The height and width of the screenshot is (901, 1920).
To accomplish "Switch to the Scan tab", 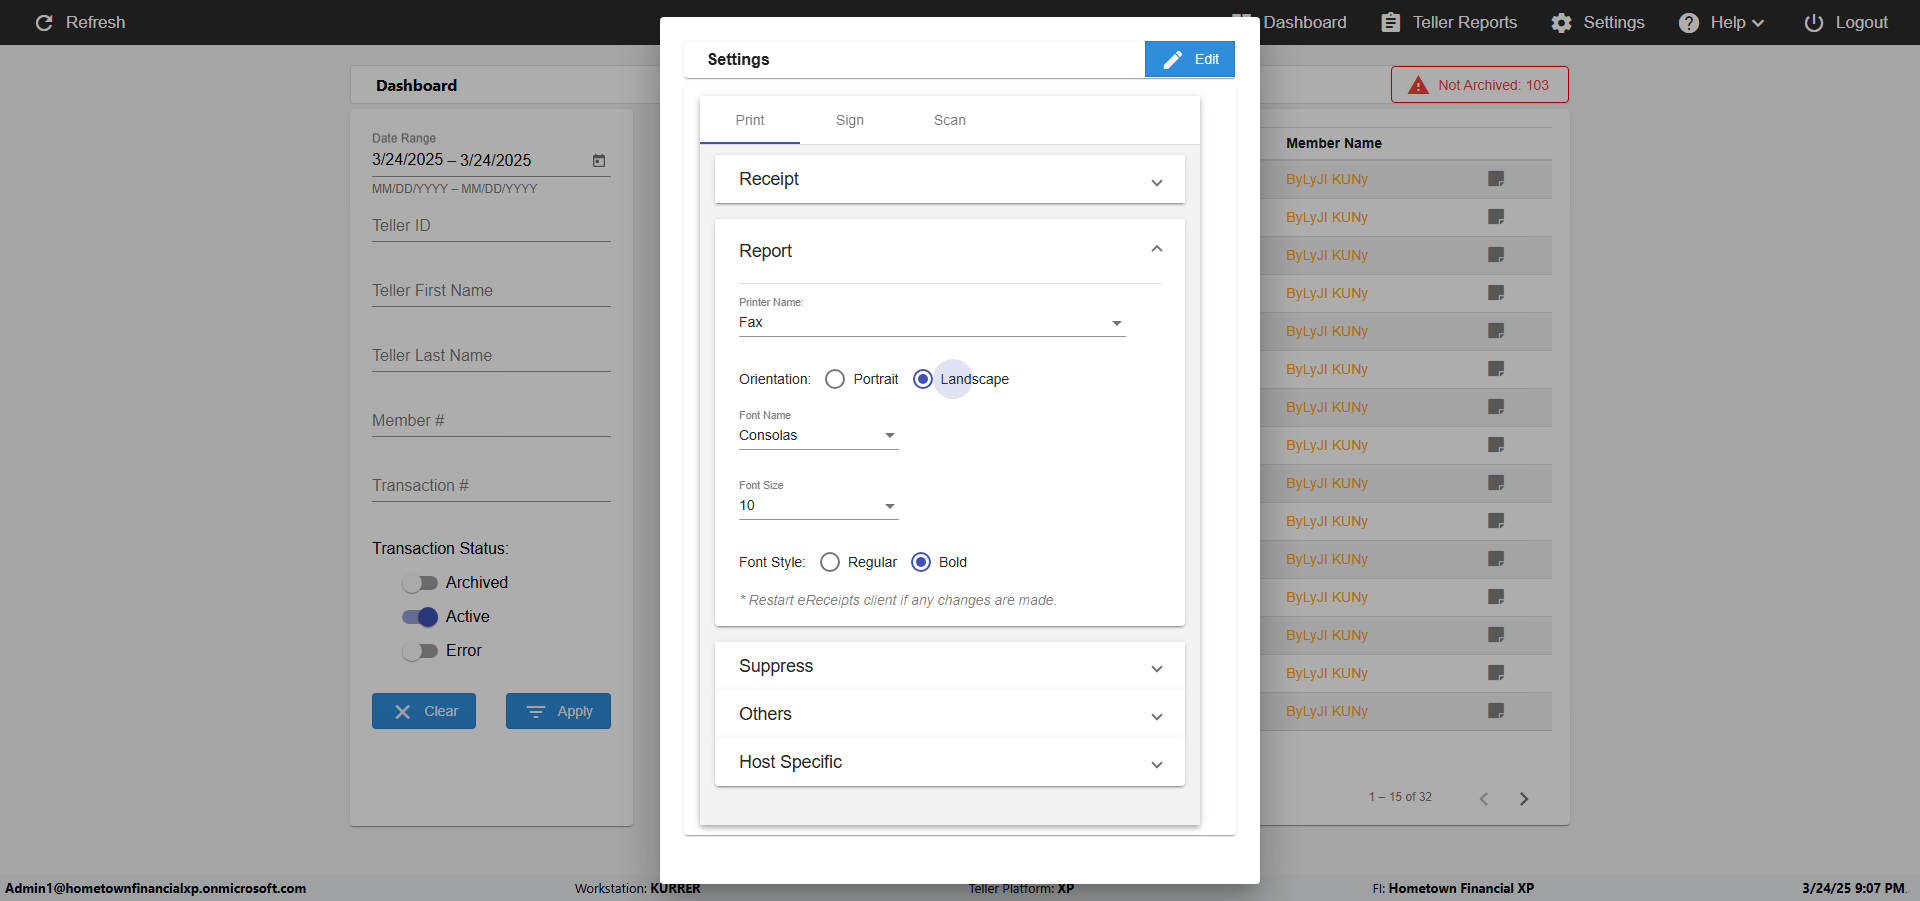I will tap(950, 120).
